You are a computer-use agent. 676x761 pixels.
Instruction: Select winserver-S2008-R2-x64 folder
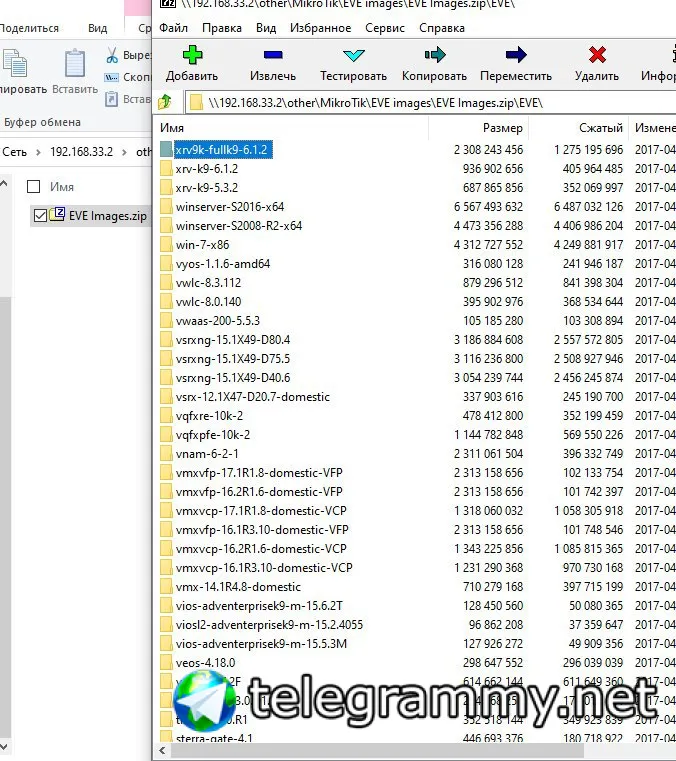pos(239,226)
